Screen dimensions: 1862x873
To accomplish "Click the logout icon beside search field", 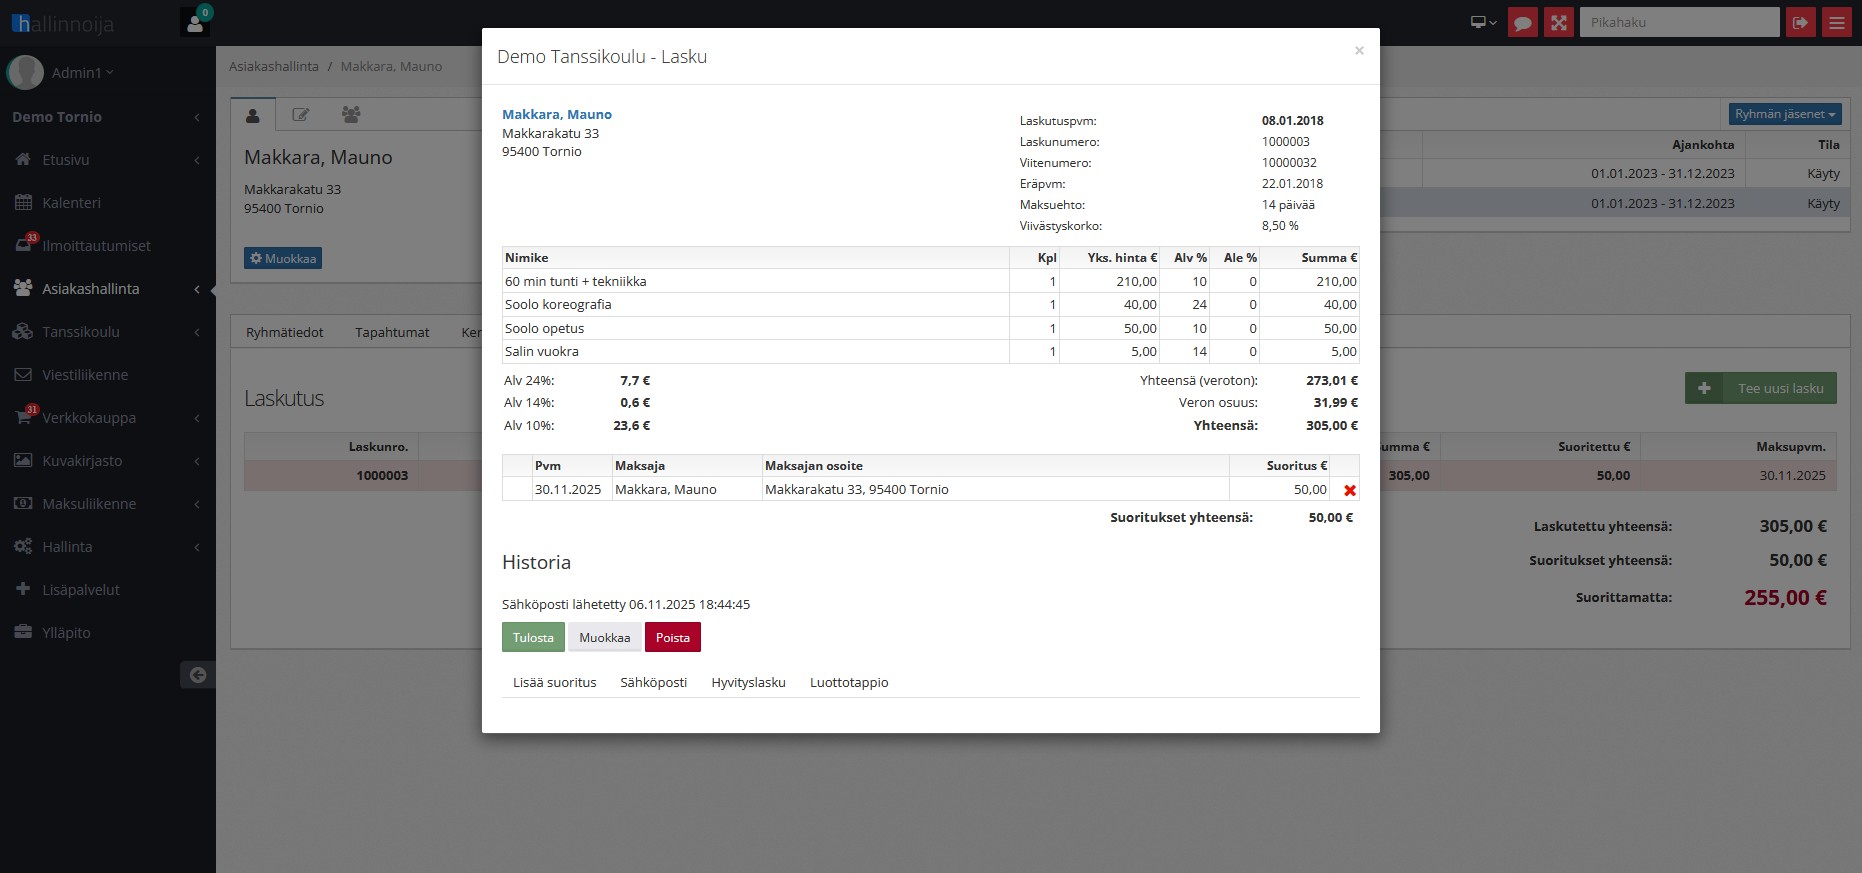I will [1800, 22].
